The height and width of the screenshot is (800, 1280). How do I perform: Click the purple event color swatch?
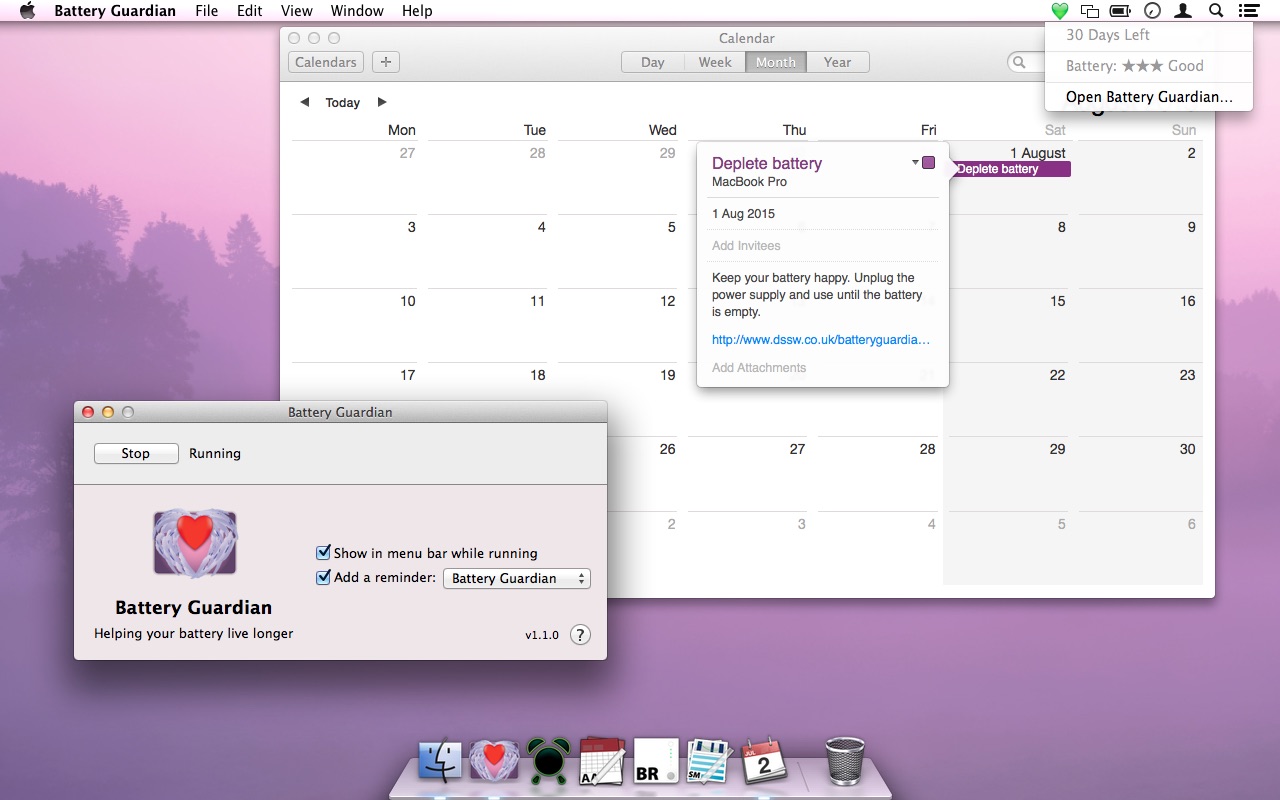(x=929, y=162)
